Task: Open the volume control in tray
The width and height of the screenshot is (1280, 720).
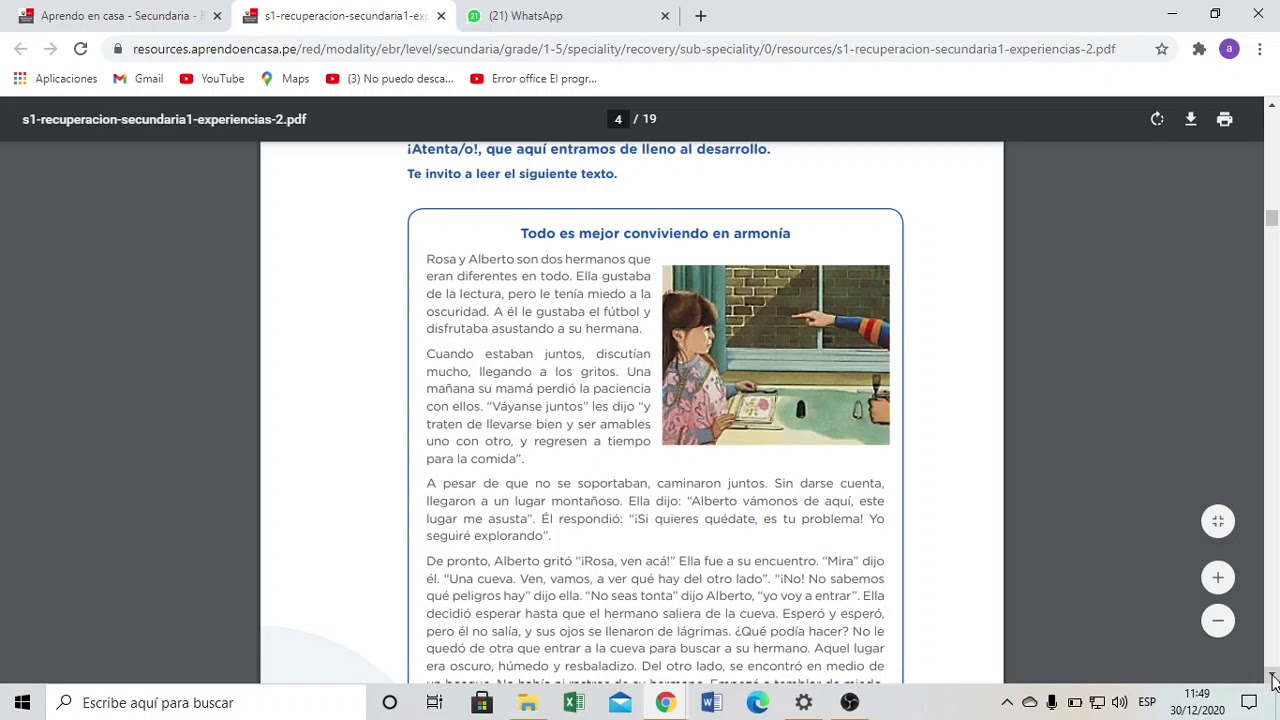Action: 1119,703
